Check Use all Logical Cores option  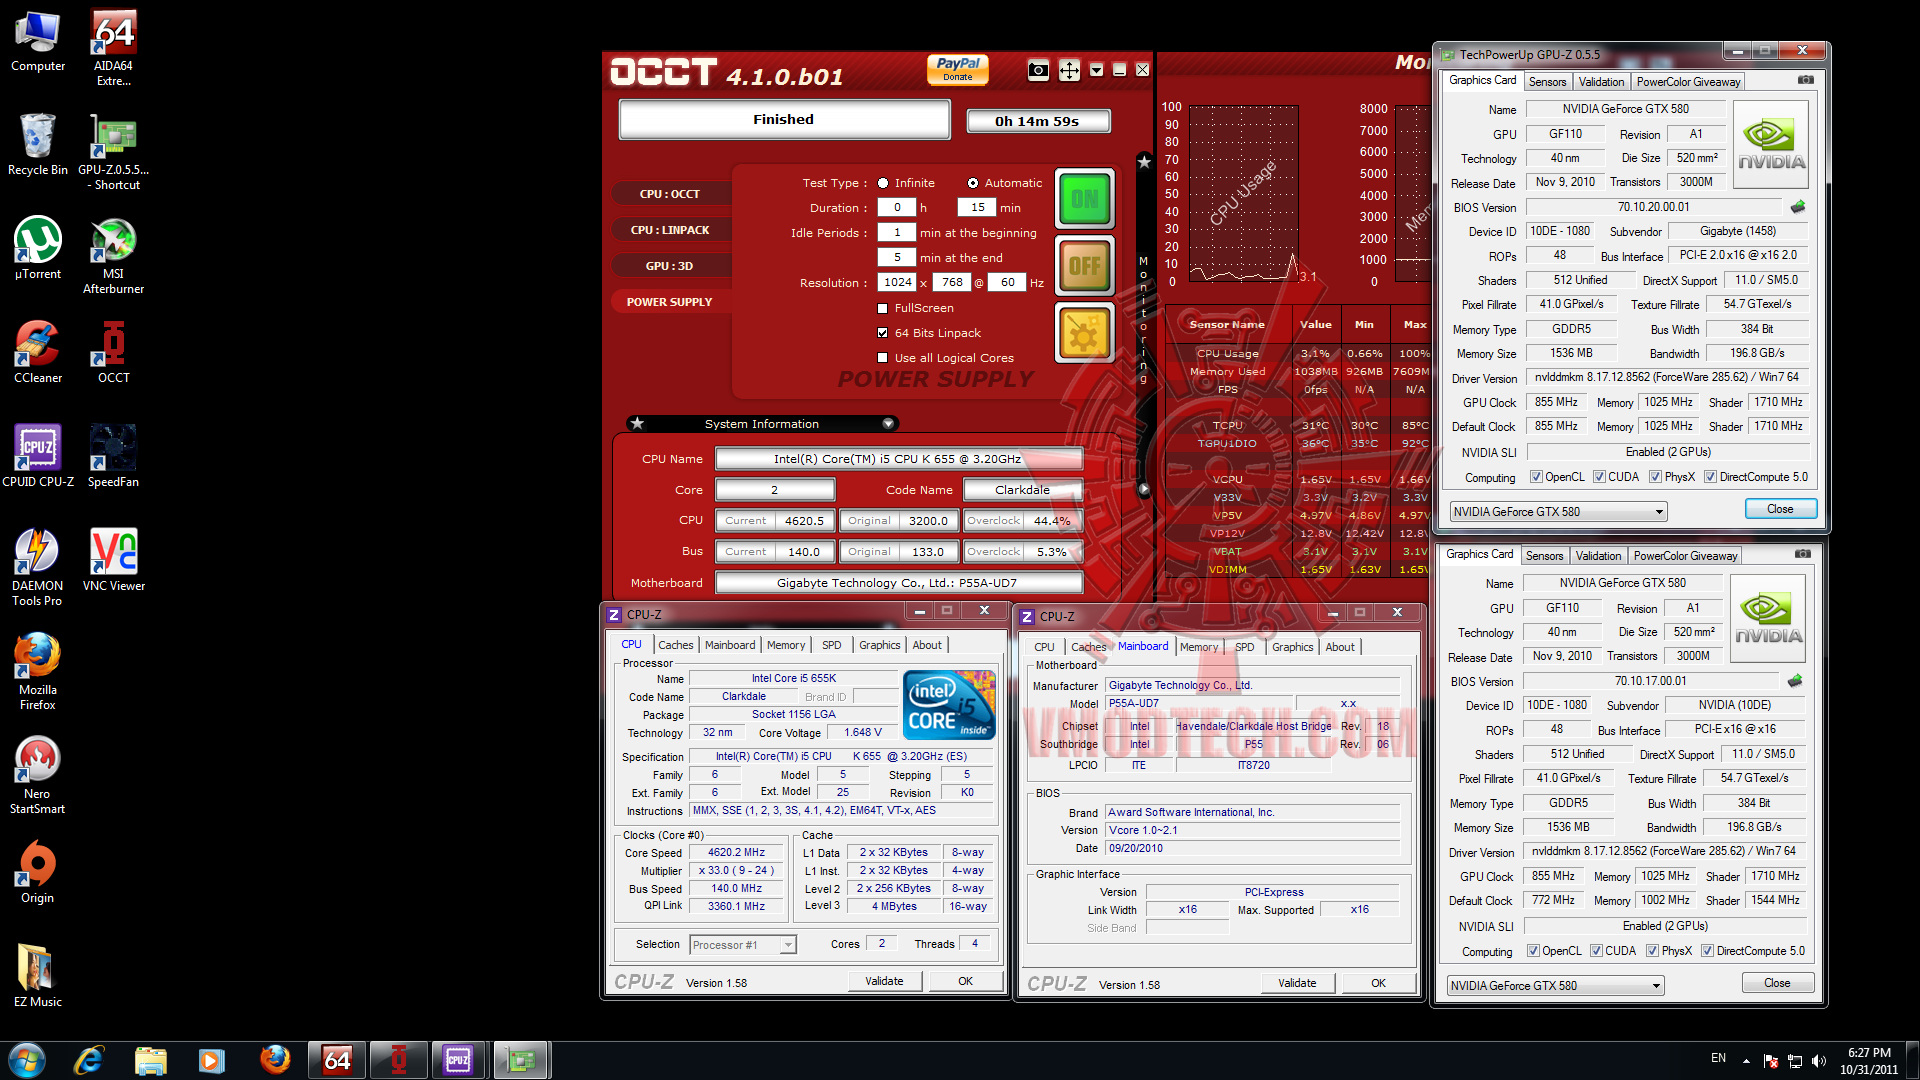pos(882,358)
